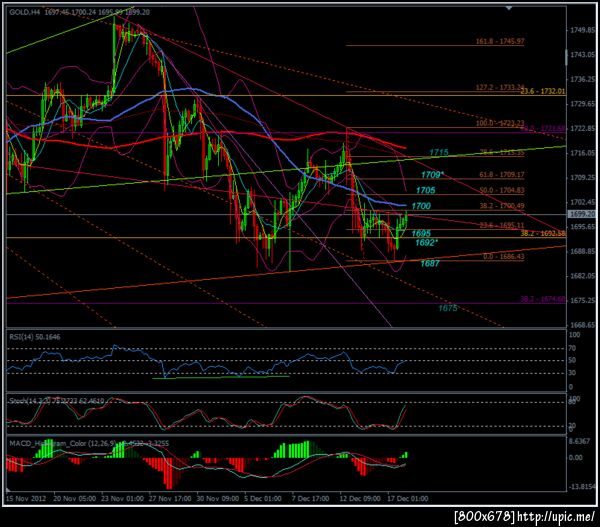600x527 pixels.
Task: Select the cyan 1709* level annotation
Action: click(x=432, y=175)
